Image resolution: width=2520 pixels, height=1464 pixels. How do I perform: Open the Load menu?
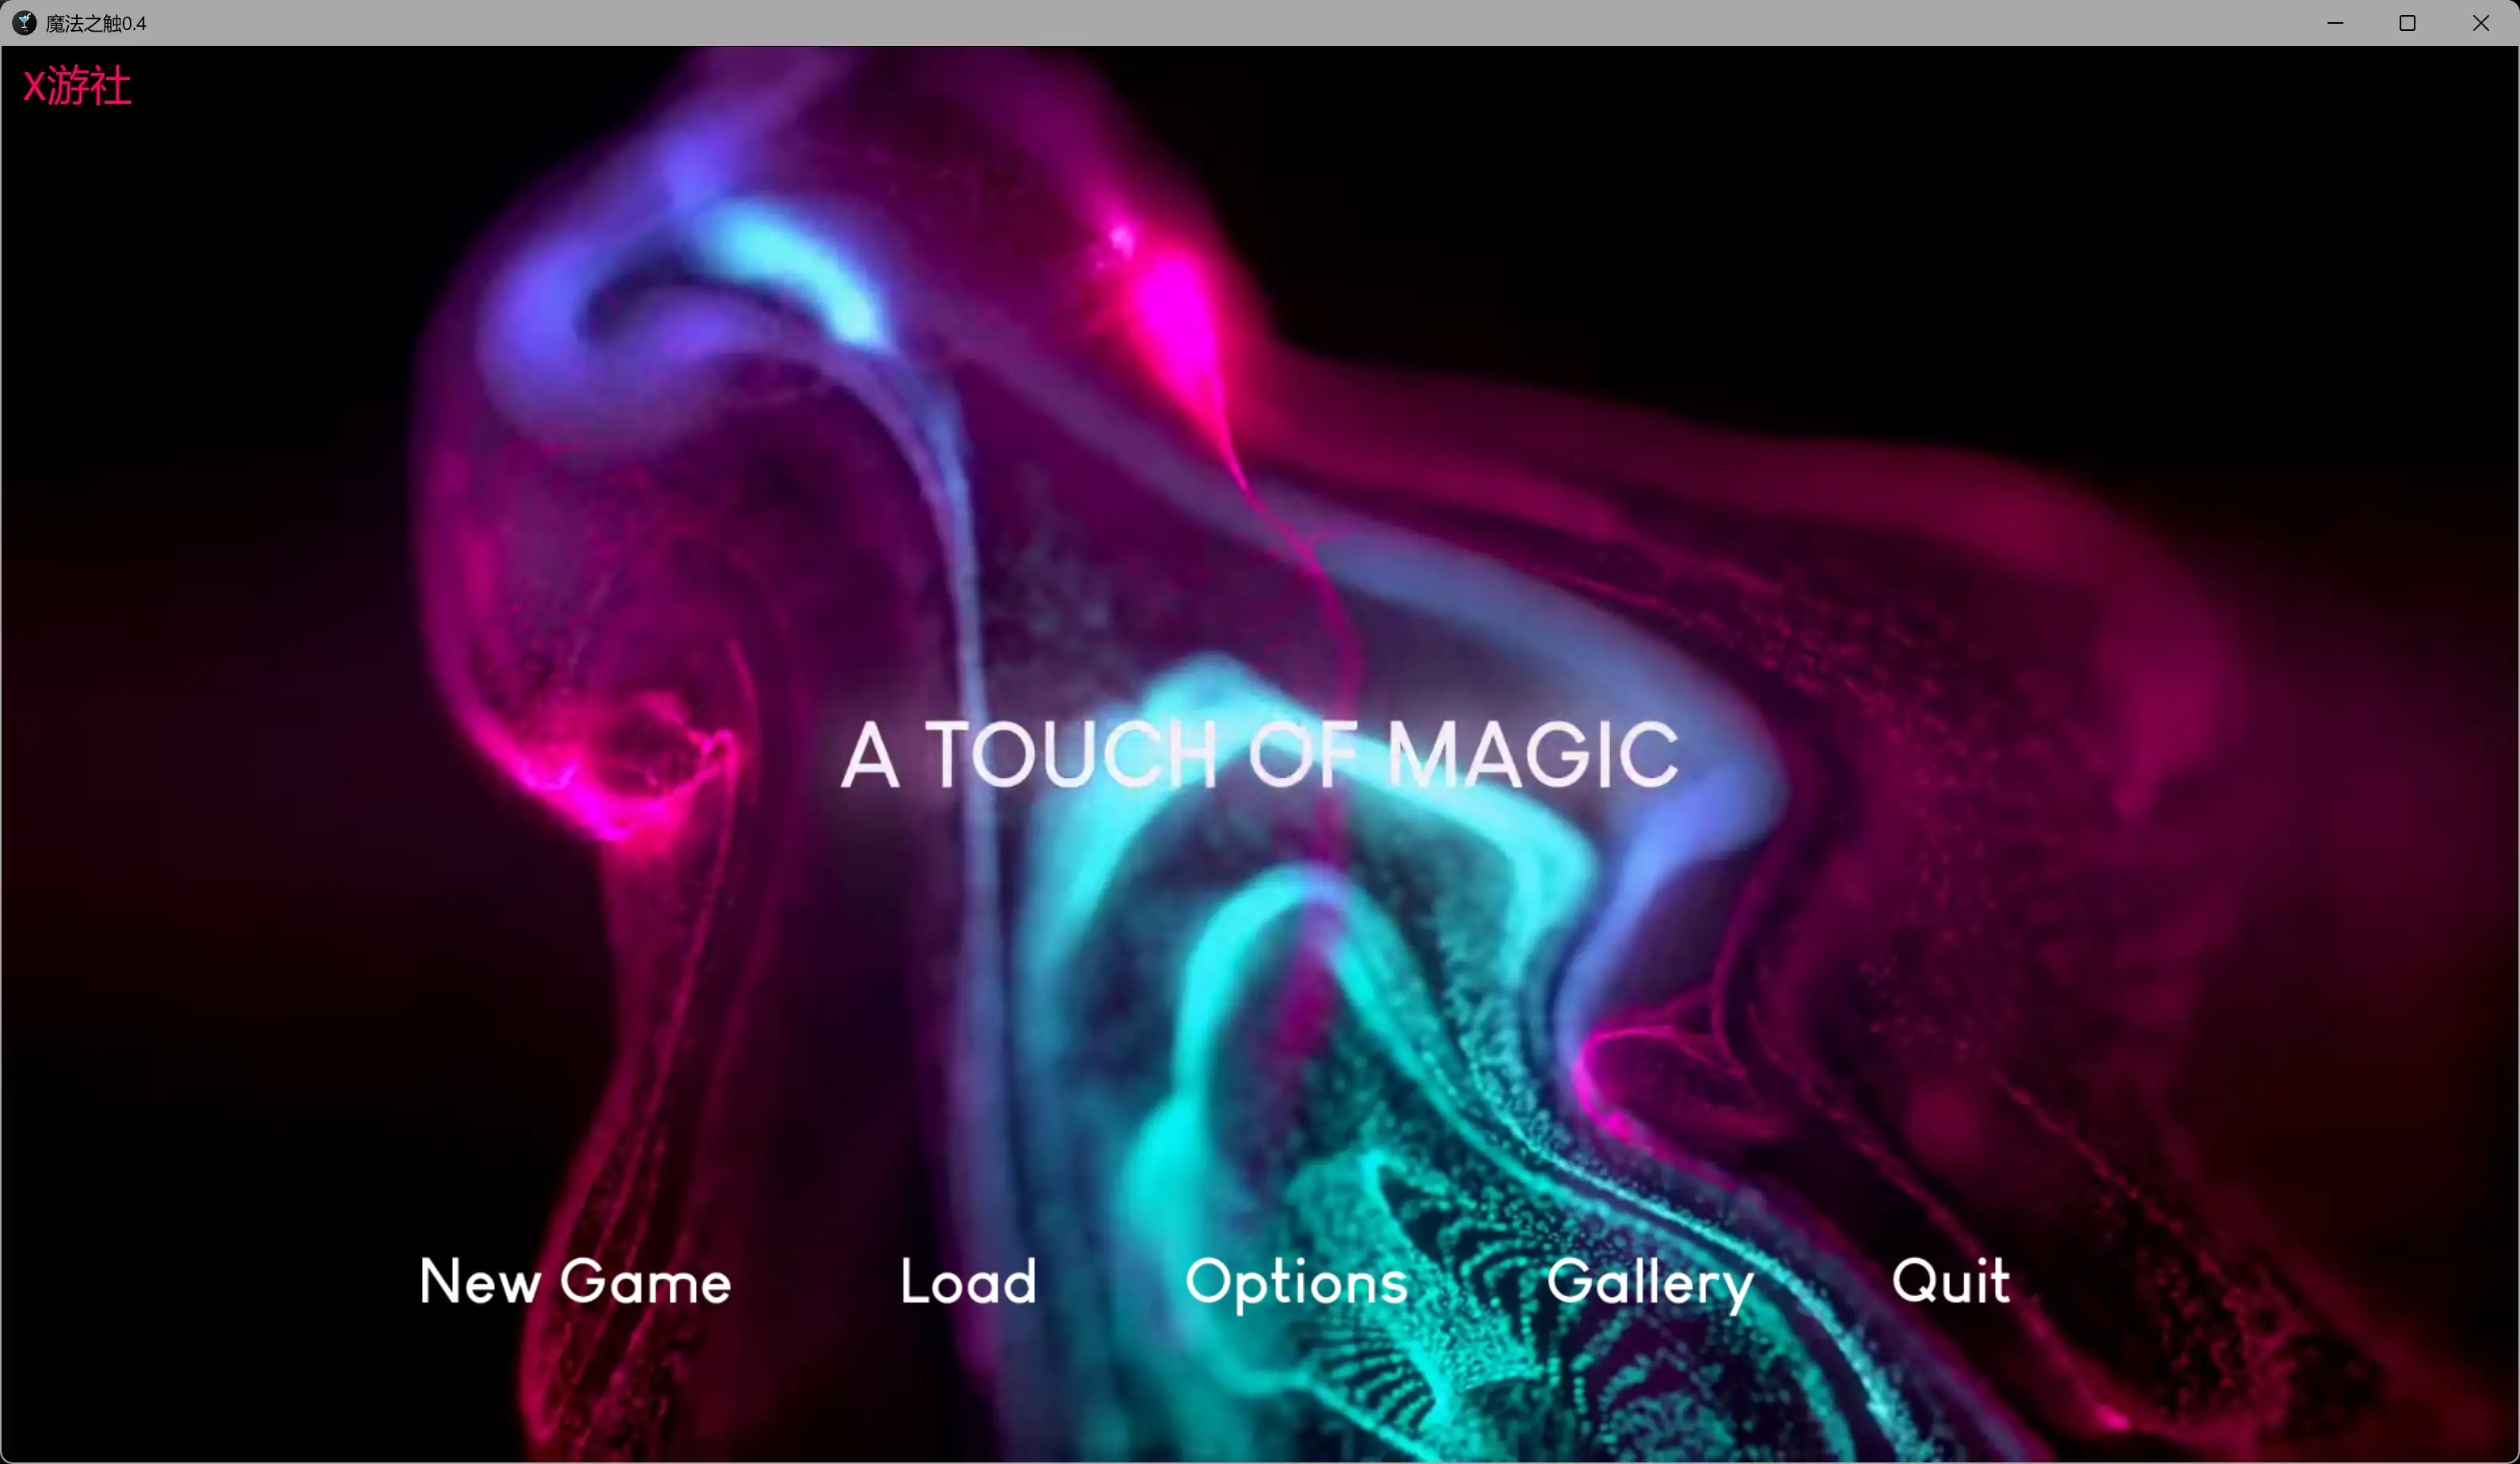click(x=968, y=1281)
